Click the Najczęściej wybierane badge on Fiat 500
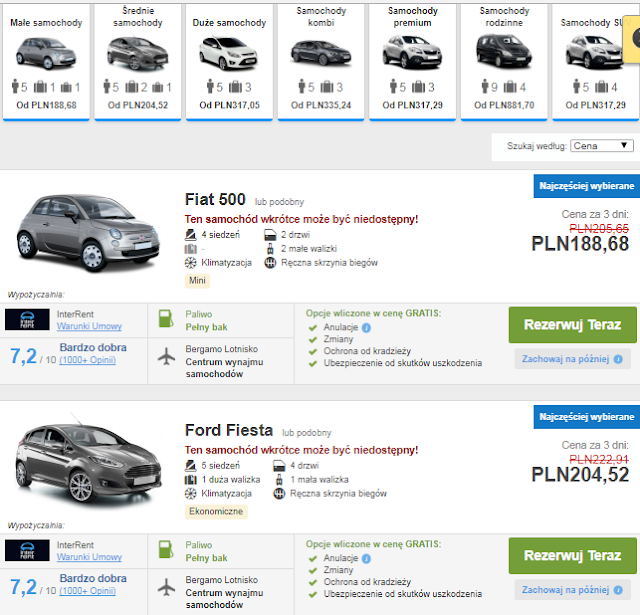The width and height of the screenshot is (640, 615). (x=587, y=186)
